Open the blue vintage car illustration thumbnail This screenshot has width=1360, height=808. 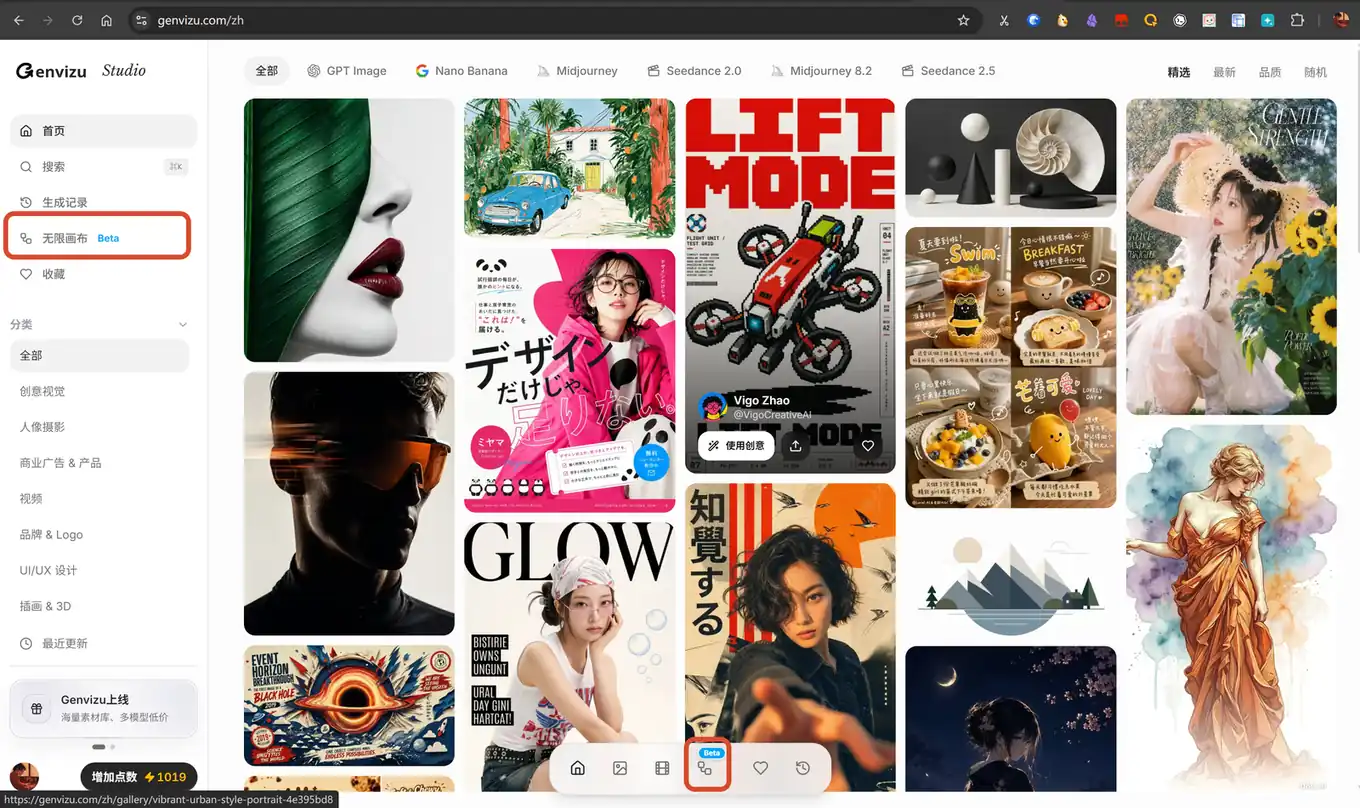click(x=570, y=168)
